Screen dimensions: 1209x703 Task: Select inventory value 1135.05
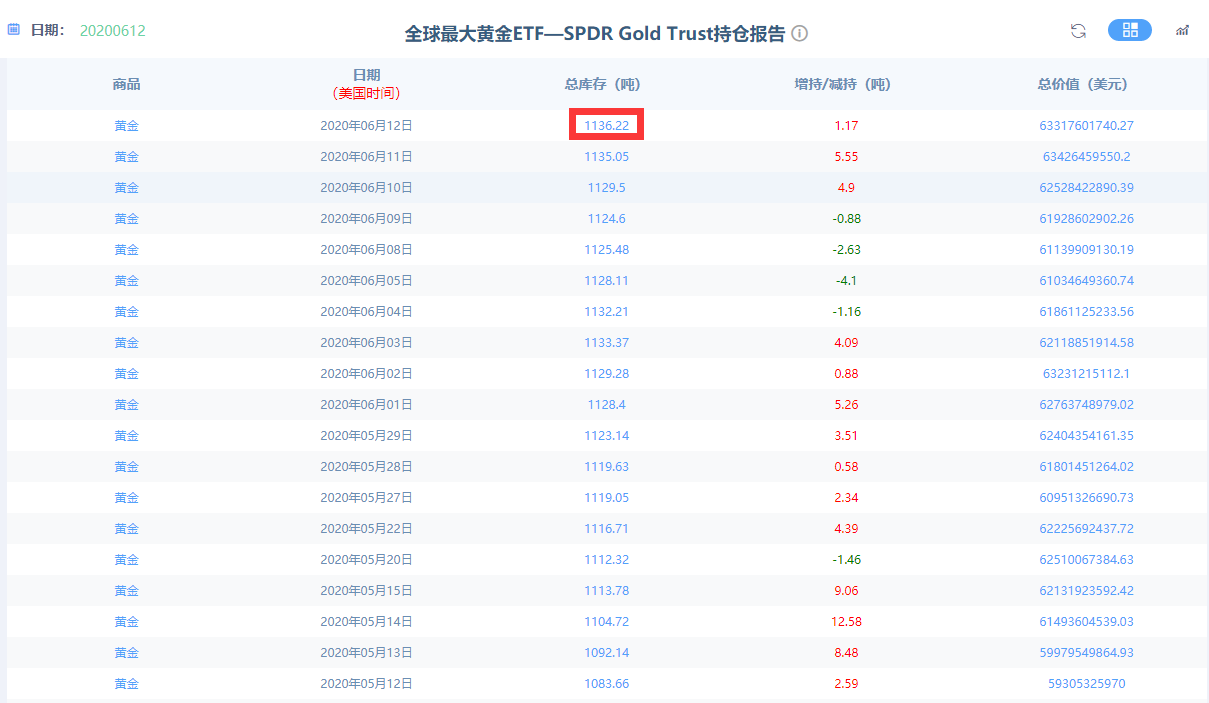[x=607, y=157]
